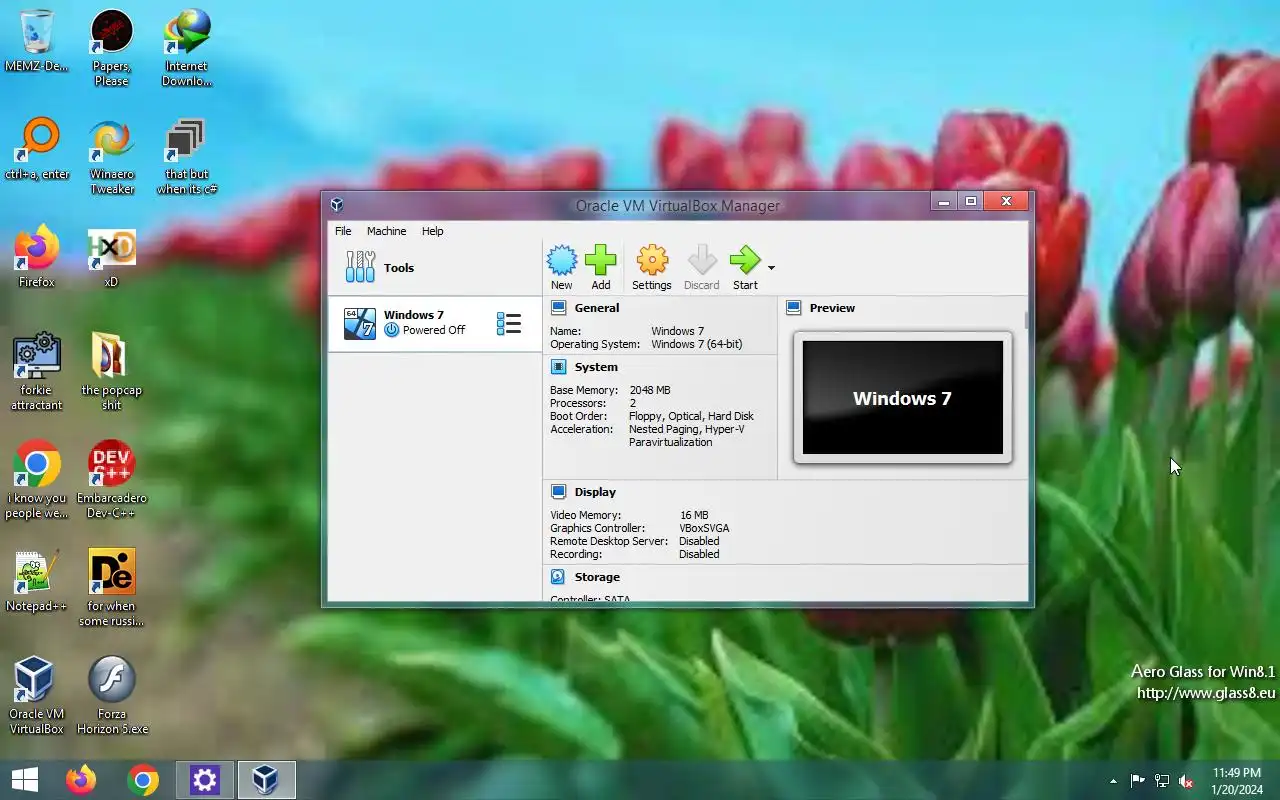Select Tools in VirtualBox sidebar

coord(435,268)
